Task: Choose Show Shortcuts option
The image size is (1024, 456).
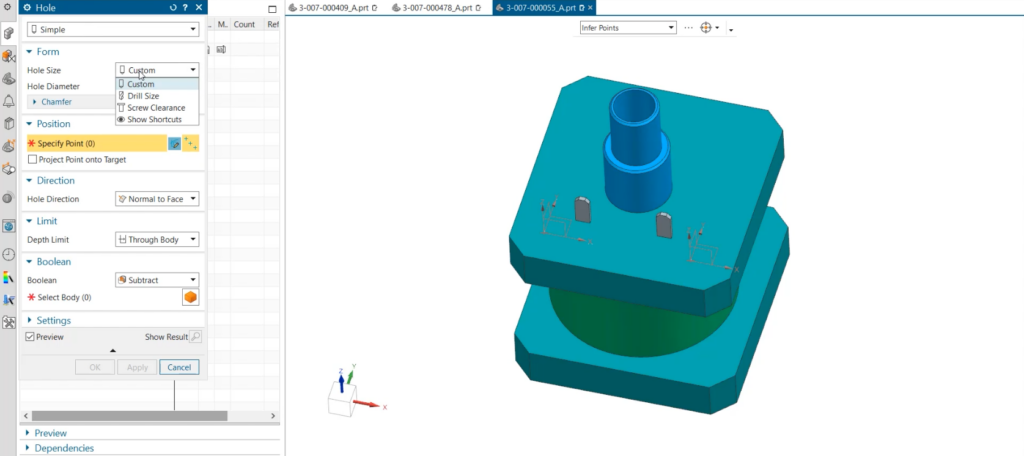Action: (157, 120)
